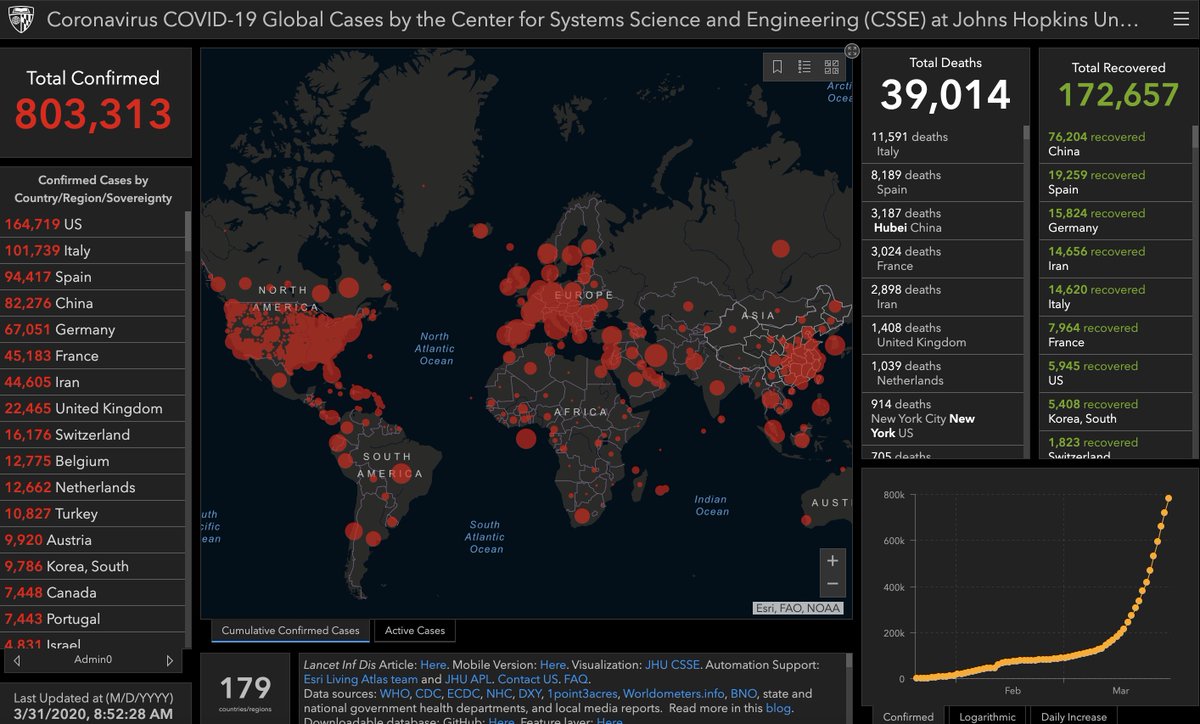Select the 22,465 United Kingdom row
This screenshot has width=1200, height=724.
92,408
